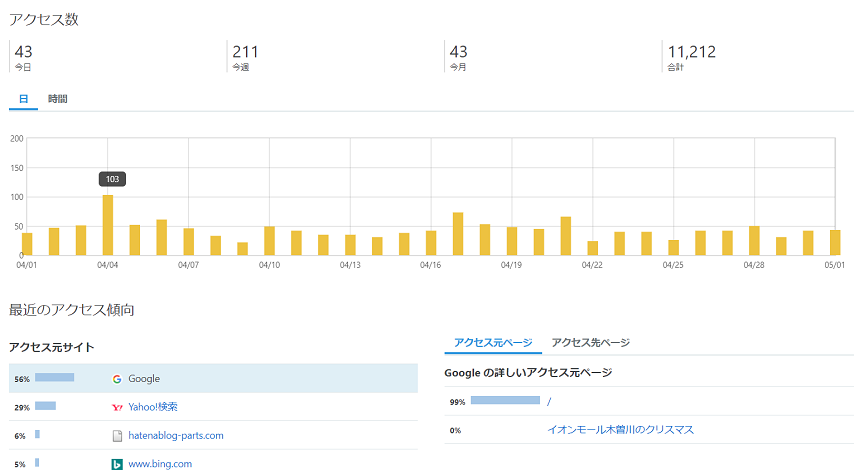Click the 05/01 bar in chart

point(835,242)
